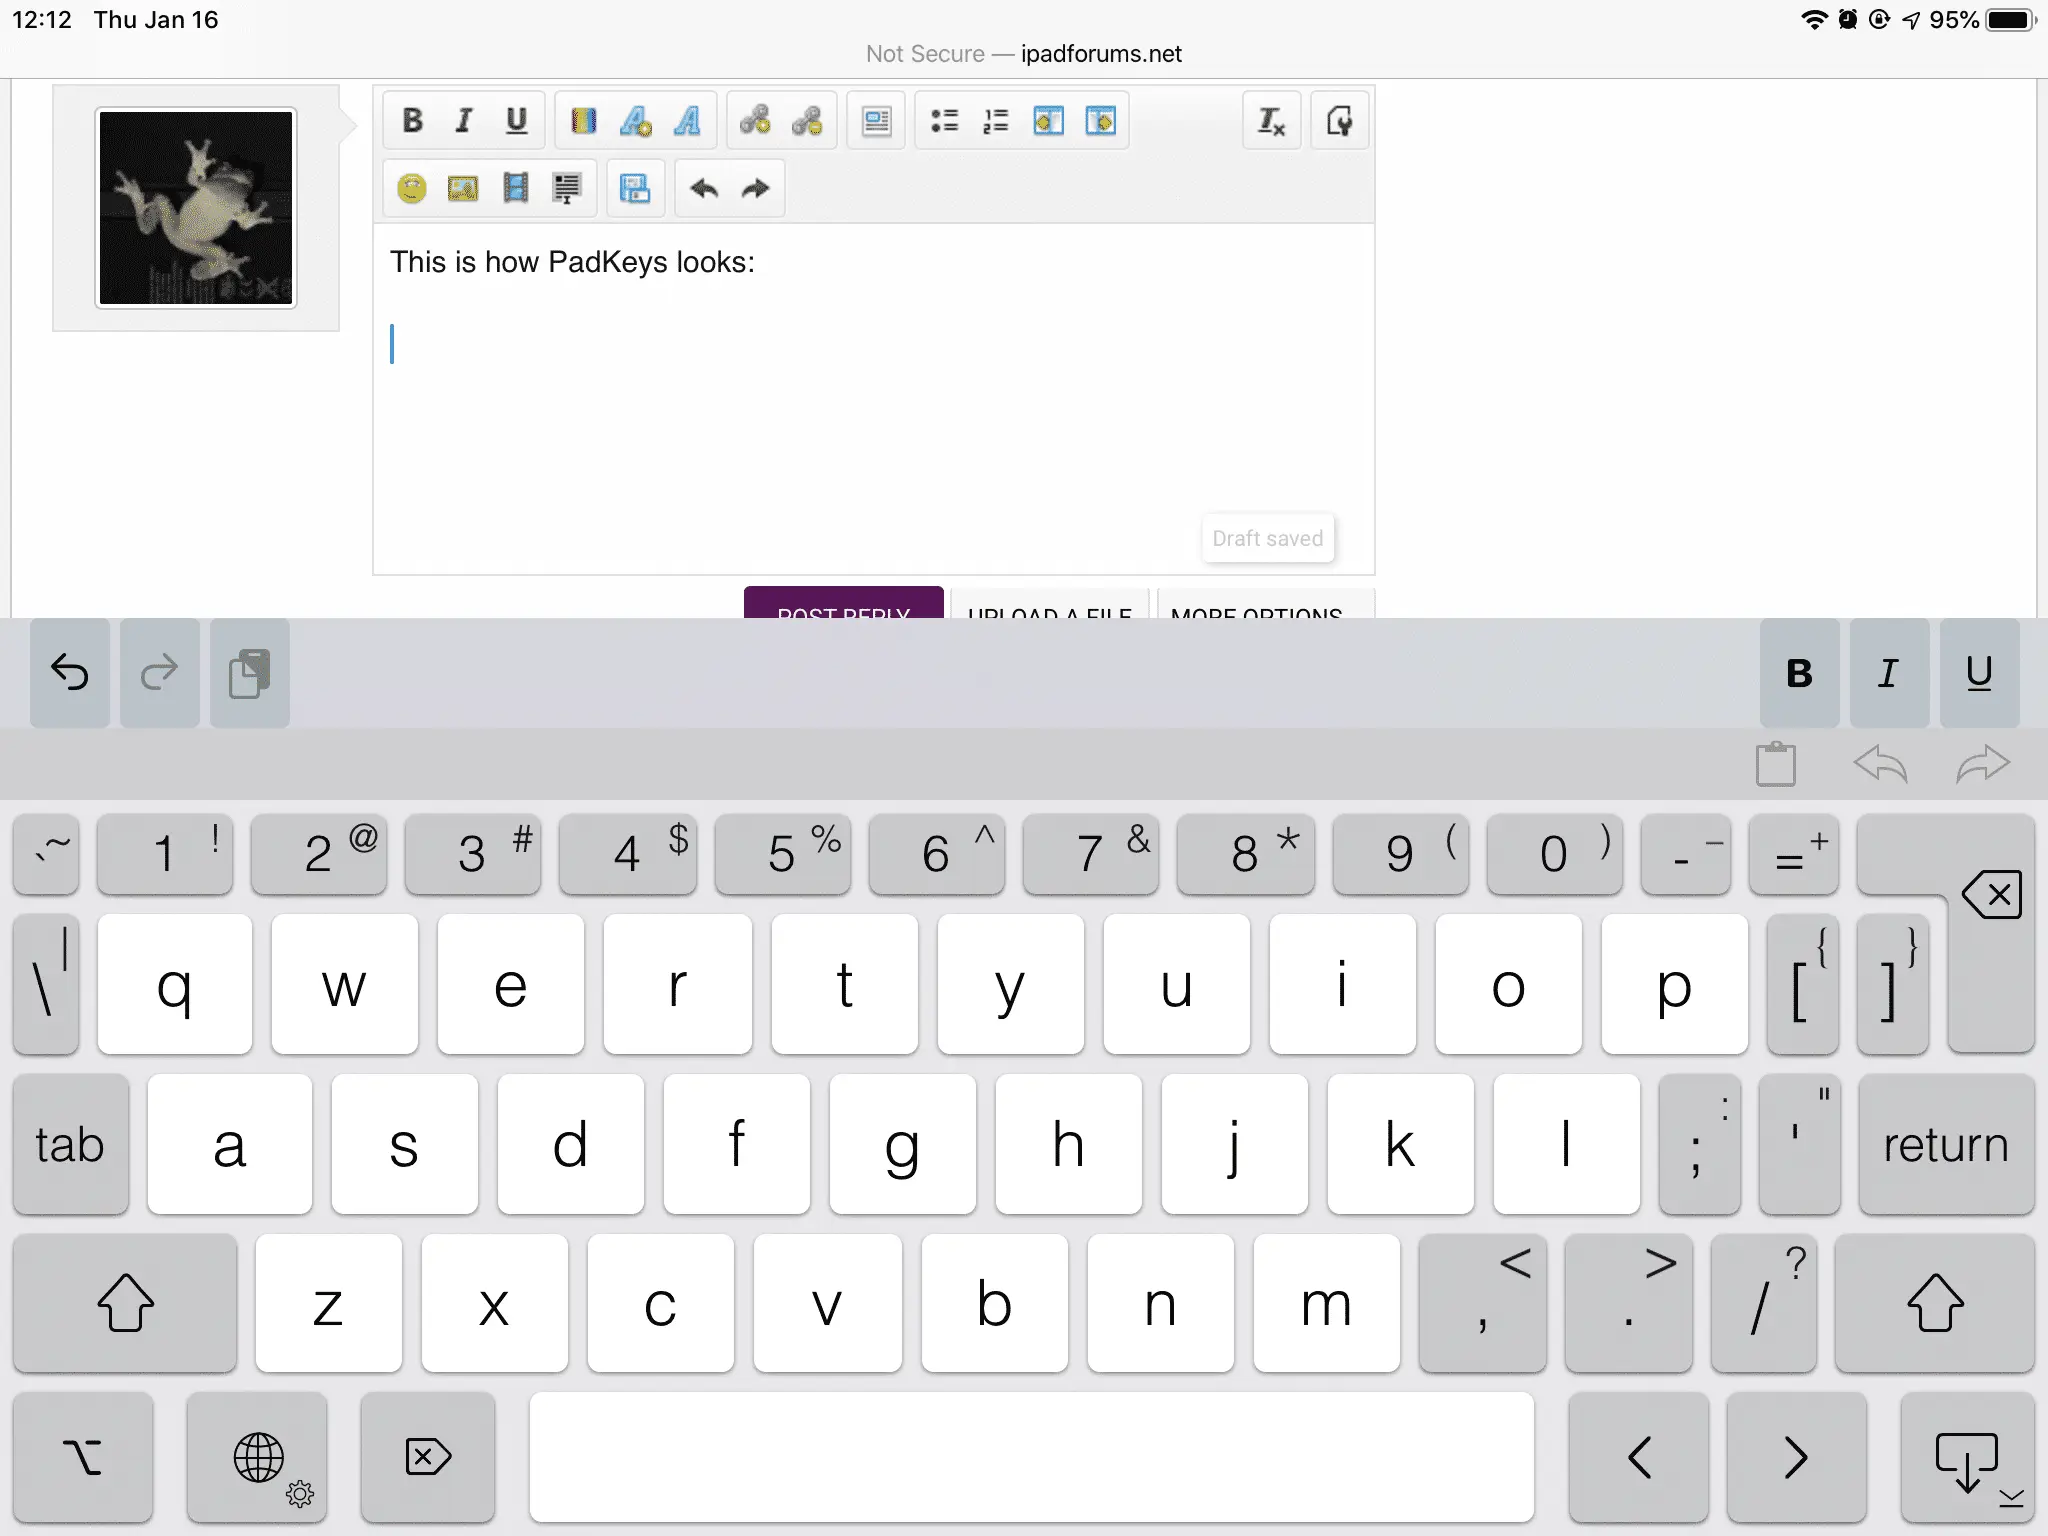
Task: Click the insert media film icon
Action: (x=515, y=188)
